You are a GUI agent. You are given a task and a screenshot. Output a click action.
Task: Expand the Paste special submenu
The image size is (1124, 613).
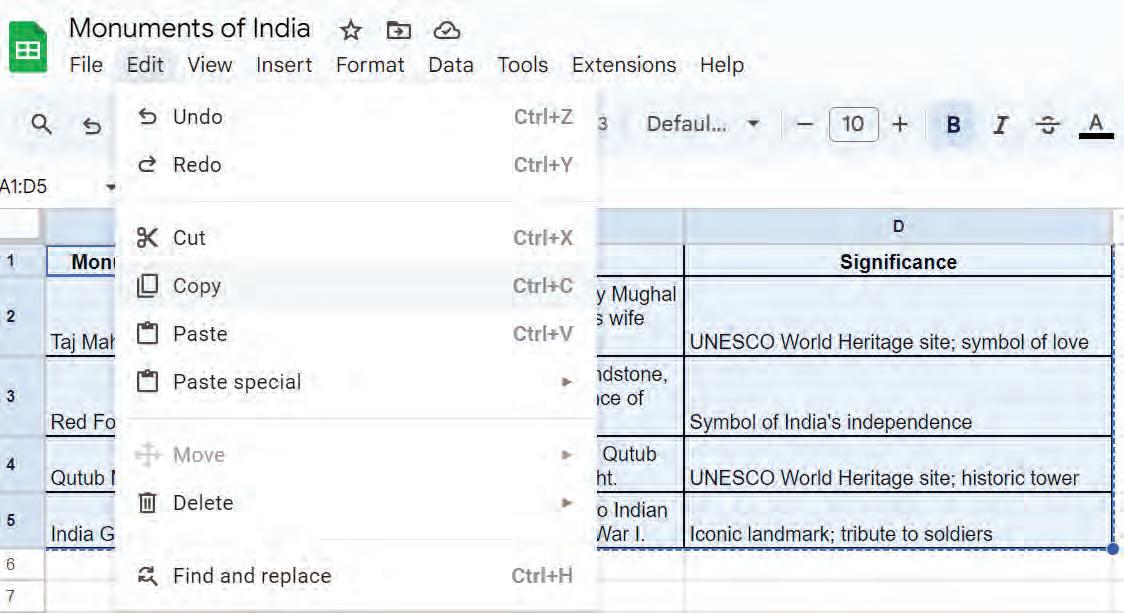356,382
